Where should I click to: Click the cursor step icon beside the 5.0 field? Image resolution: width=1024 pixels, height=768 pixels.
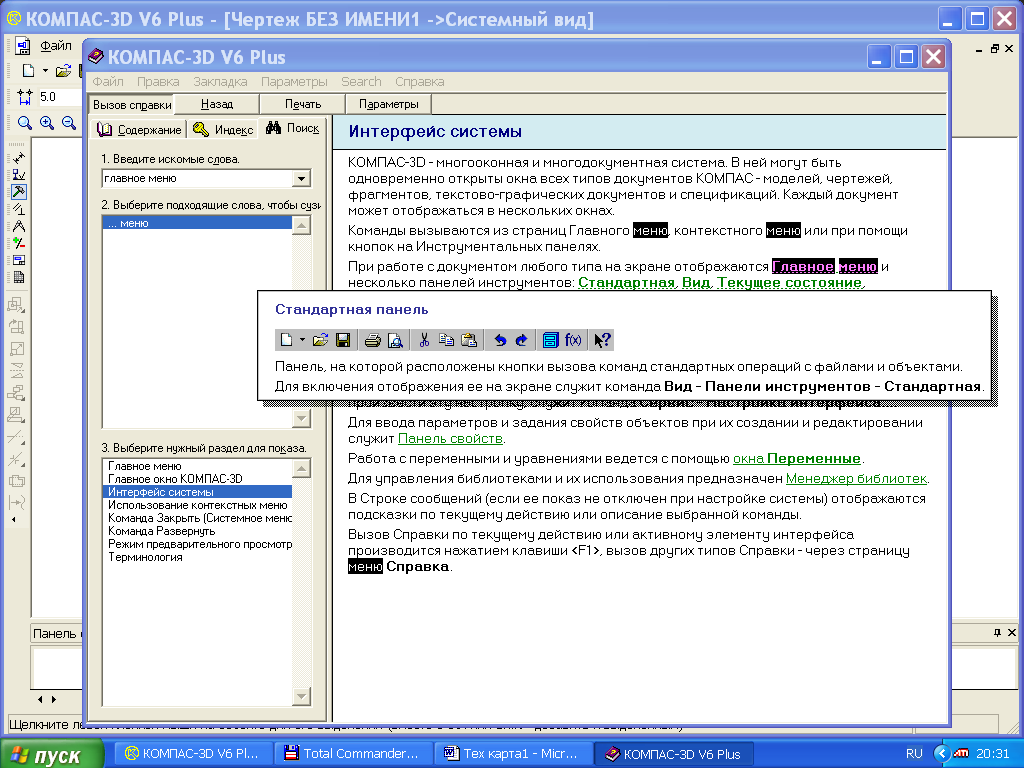point(25,97)
